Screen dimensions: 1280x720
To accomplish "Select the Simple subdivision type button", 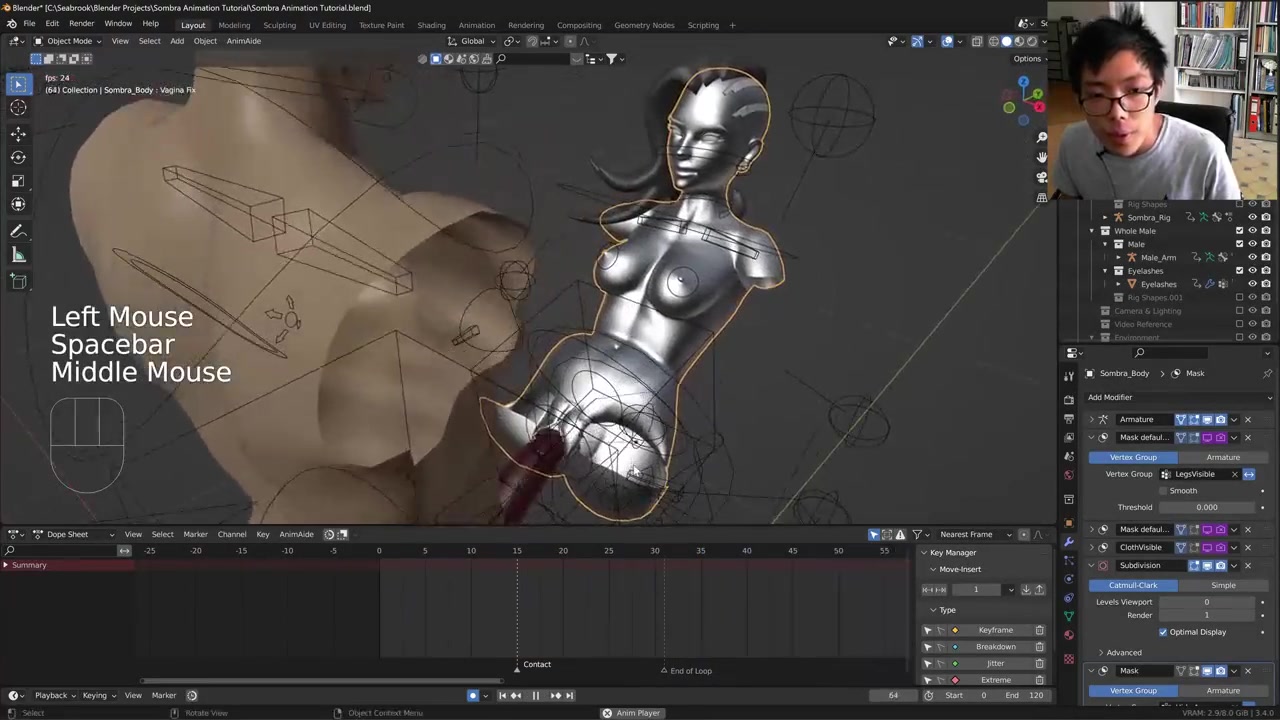I will (x=1222, y=585).
